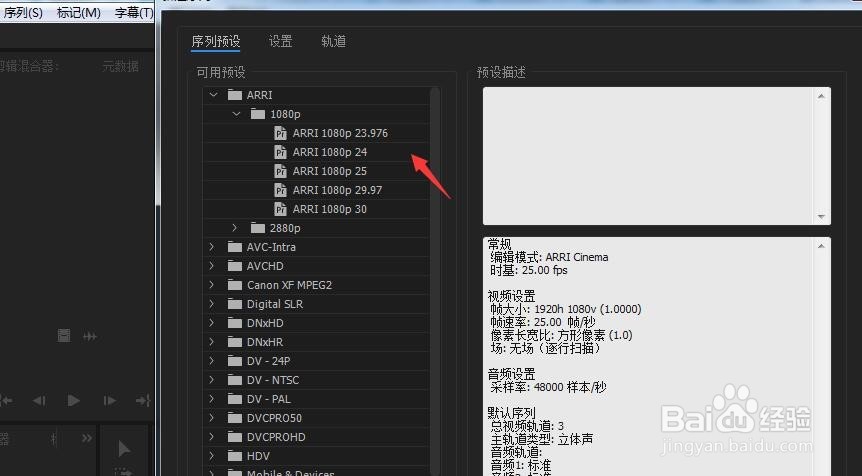
Task: Switch to the 序列预设 tab
Action: point(216,41)
